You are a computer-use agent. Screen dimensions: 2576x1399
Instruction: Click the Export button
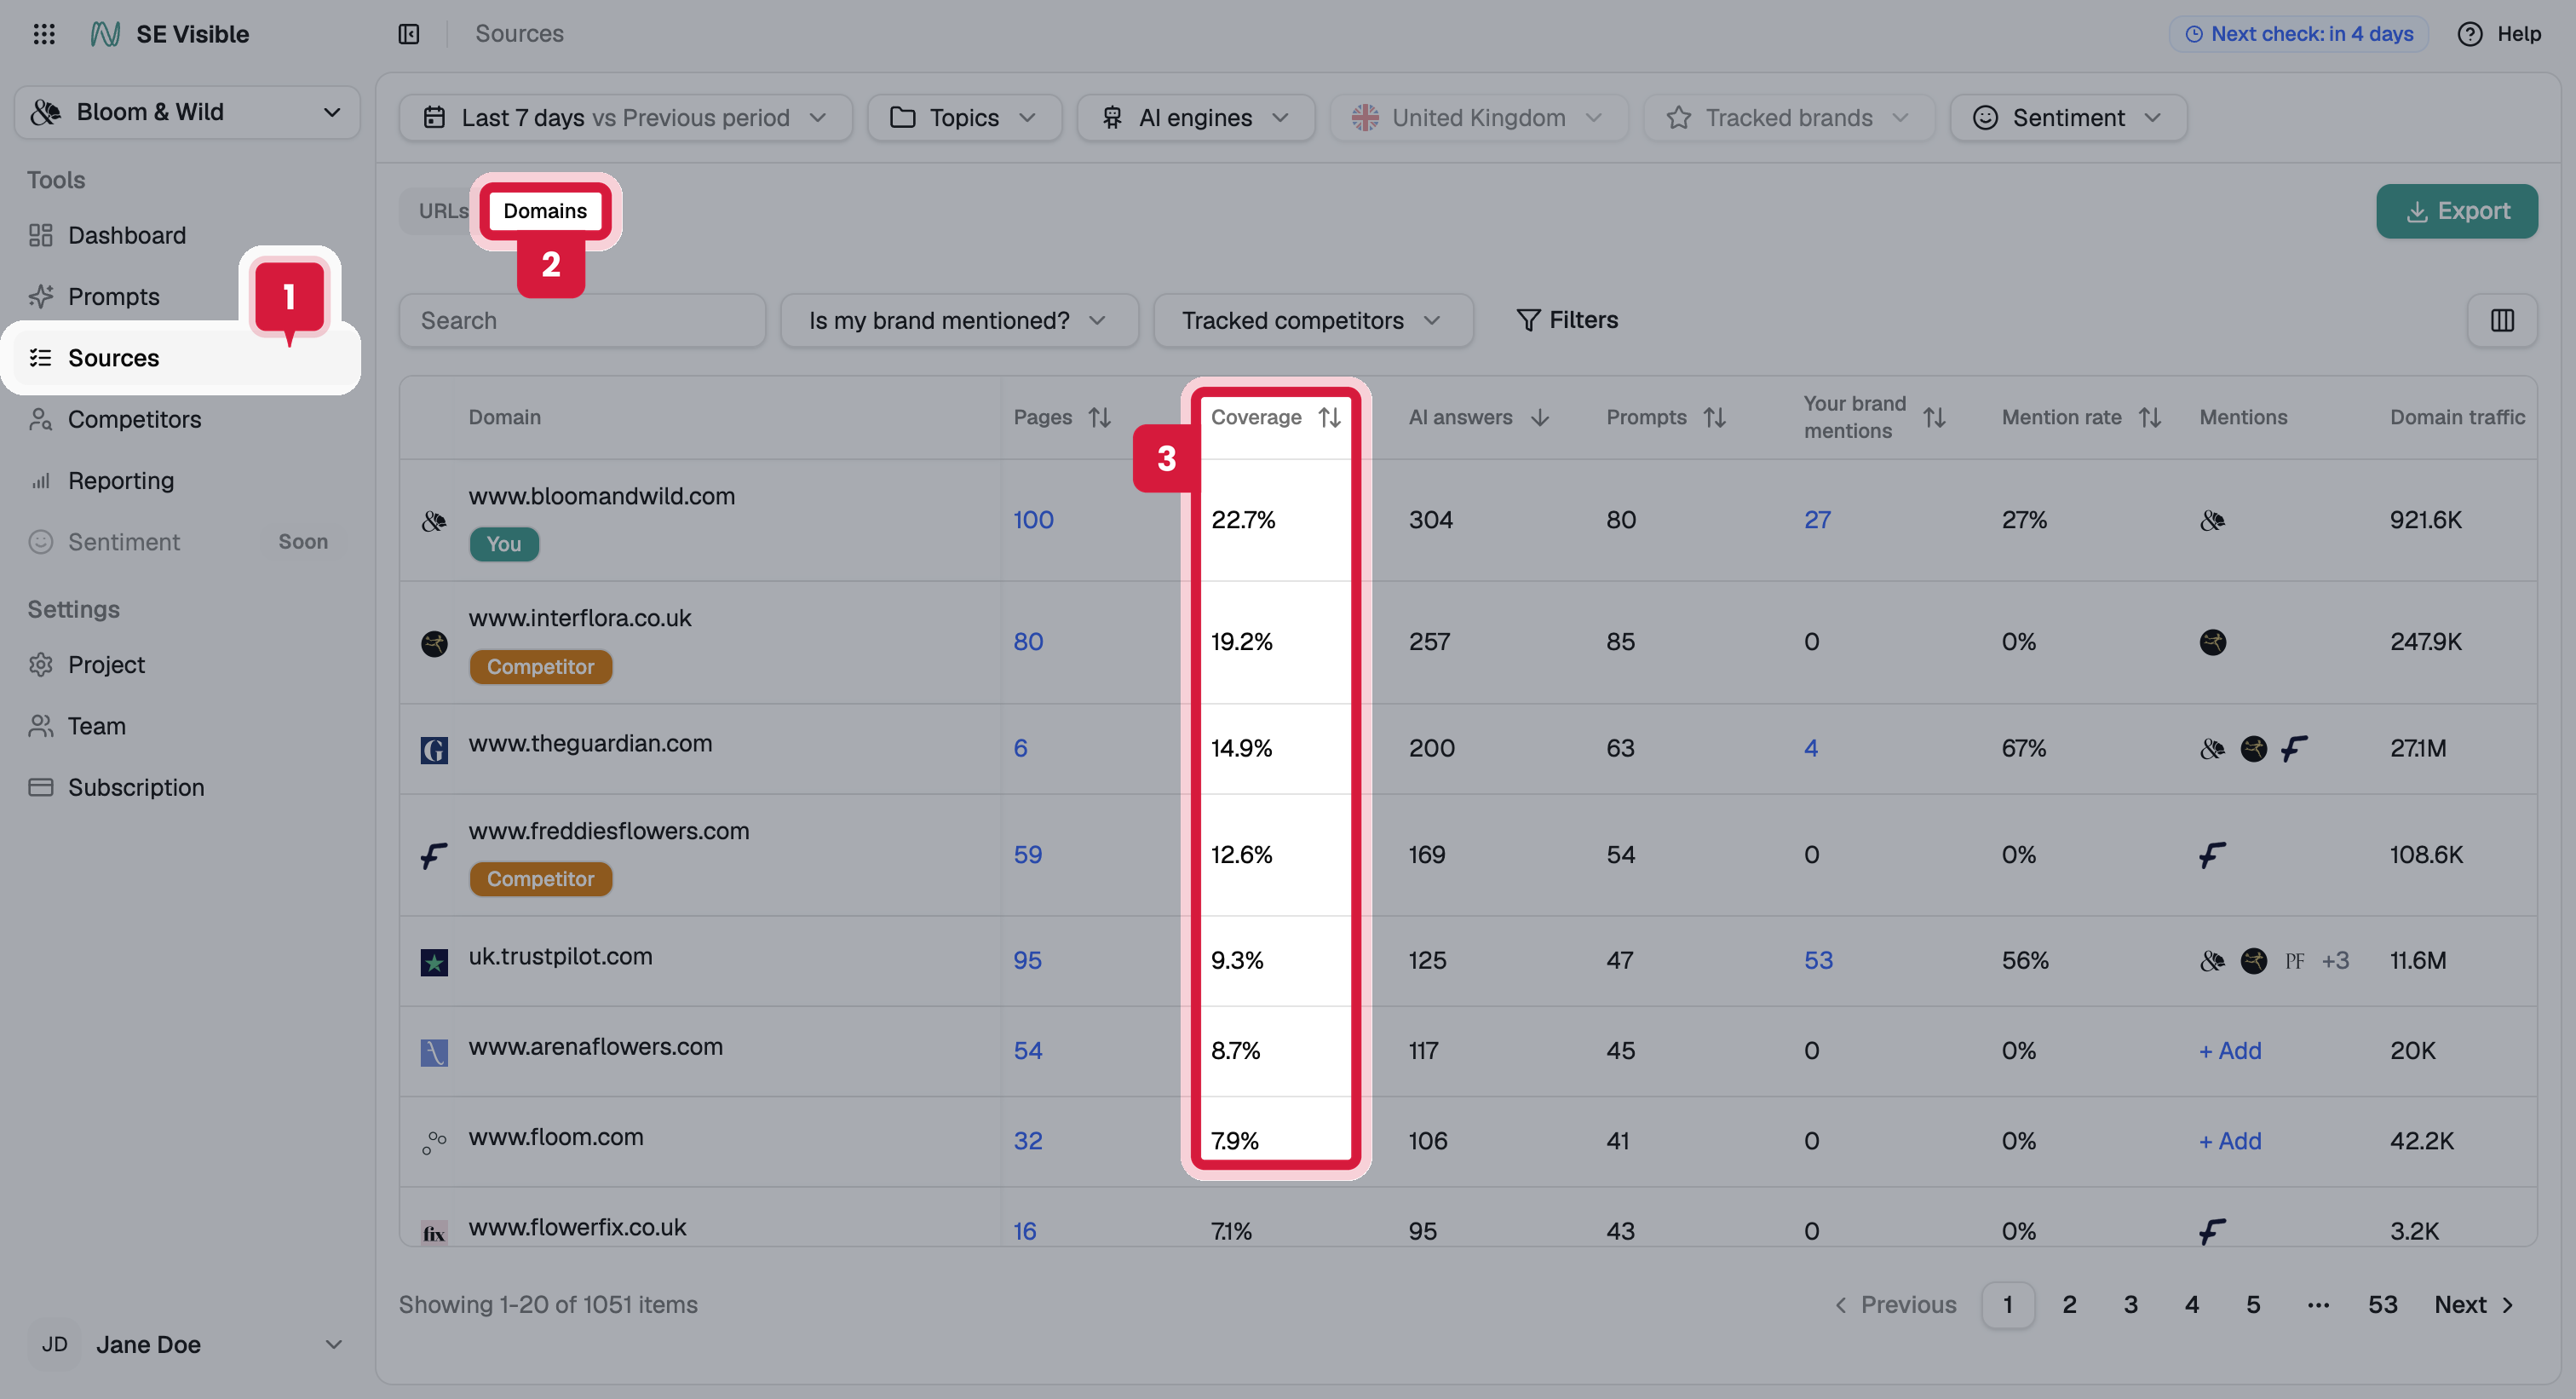(2456, 211)
